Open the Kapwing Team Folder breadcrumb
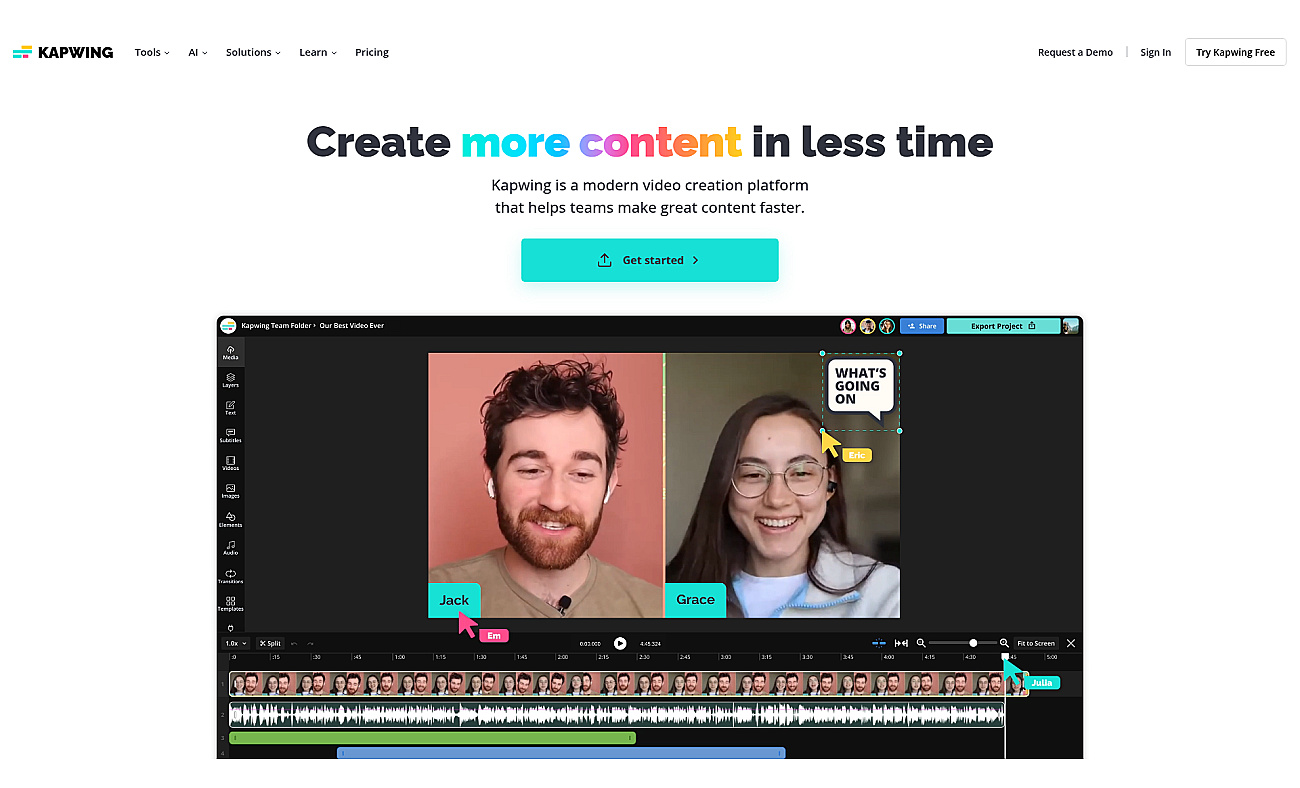The width and height of the screenshot is (1300, 788). pos(277,326)
